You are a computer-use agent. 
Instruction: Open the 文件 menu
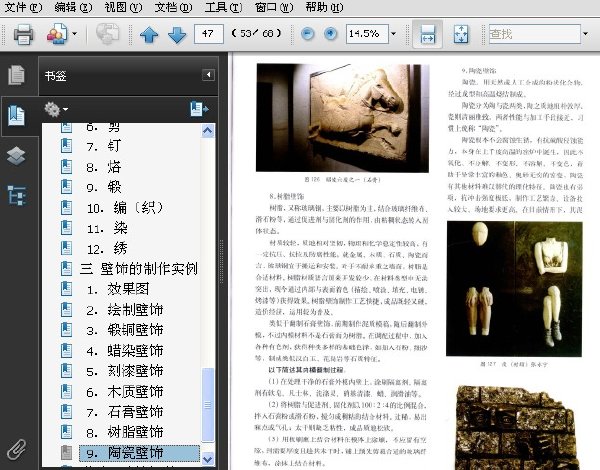(23, 7)
